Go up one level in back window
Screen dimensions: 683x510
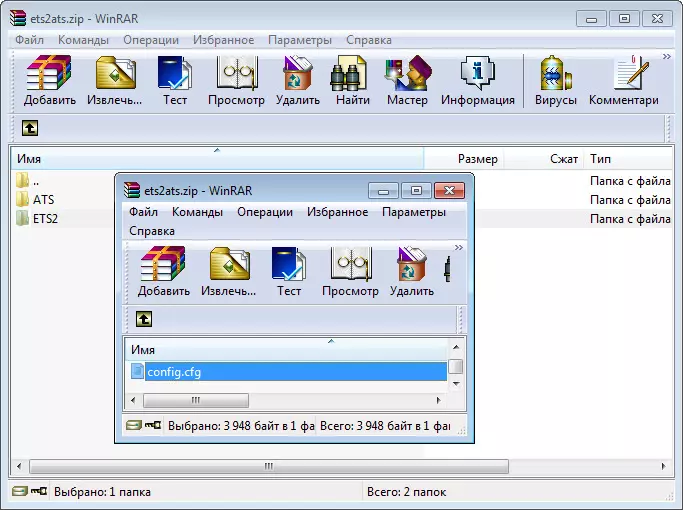coord(30,128)
